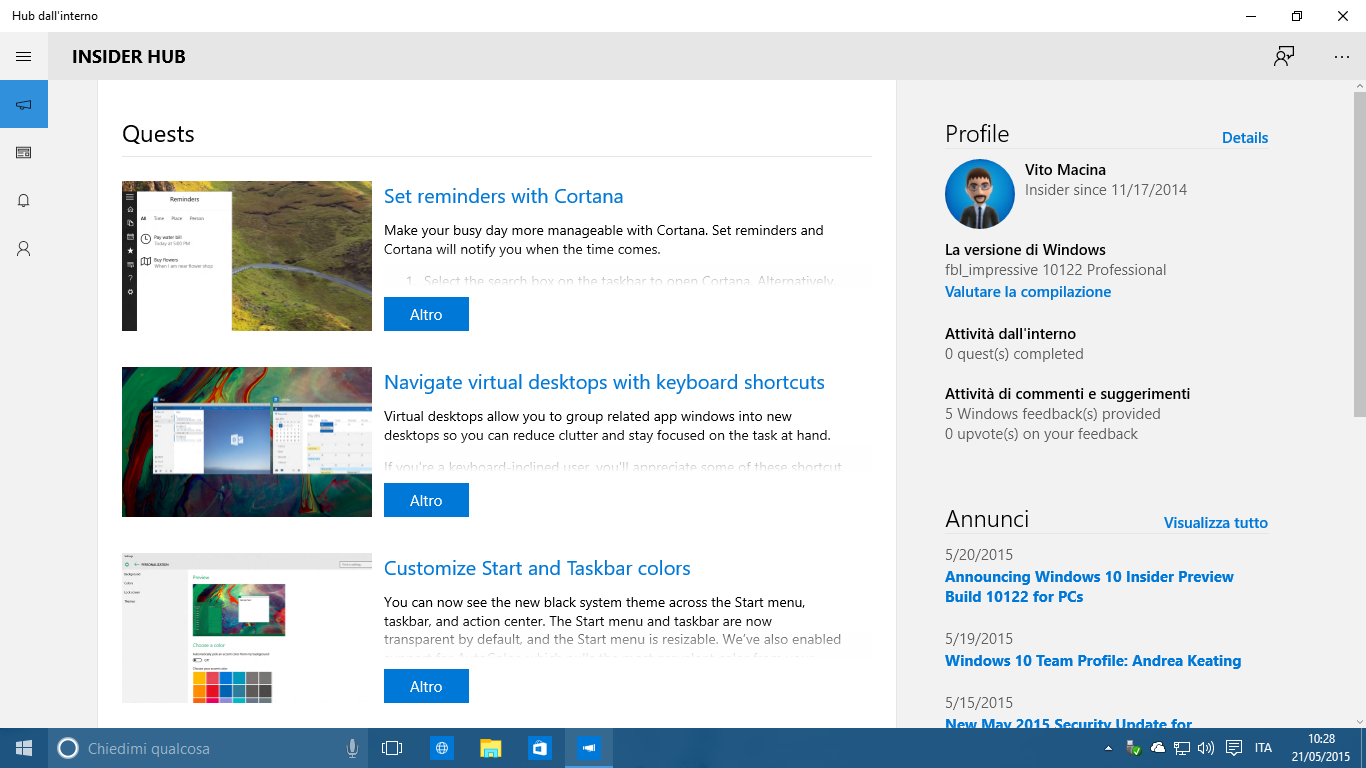Click the Cortana reminders quest thumbnail
1366x768 pixels.
247,256
